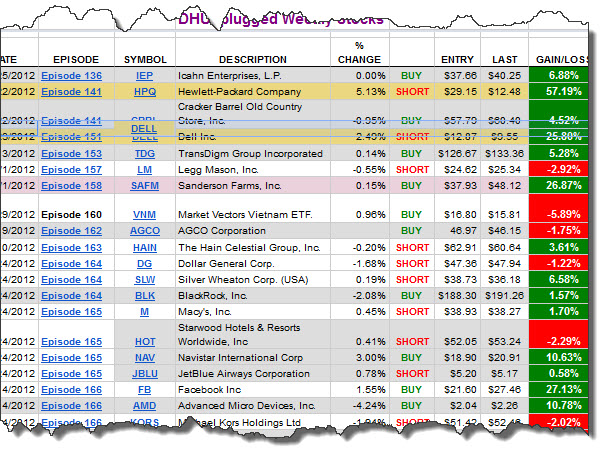The height and width of the screenshot is (461, 605).
Task: Select the $133.36 last price cell
Action: (505, 154)
